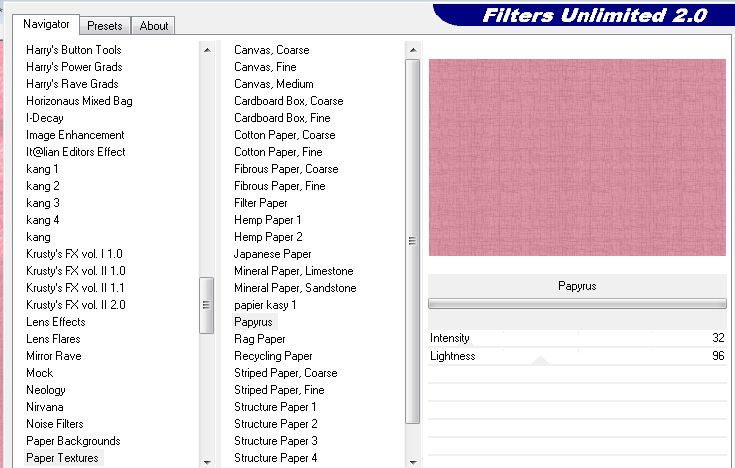Select Paper Backgrounds category
The height and width of the screenshot is (468, 735).
(x=73, y=441)
